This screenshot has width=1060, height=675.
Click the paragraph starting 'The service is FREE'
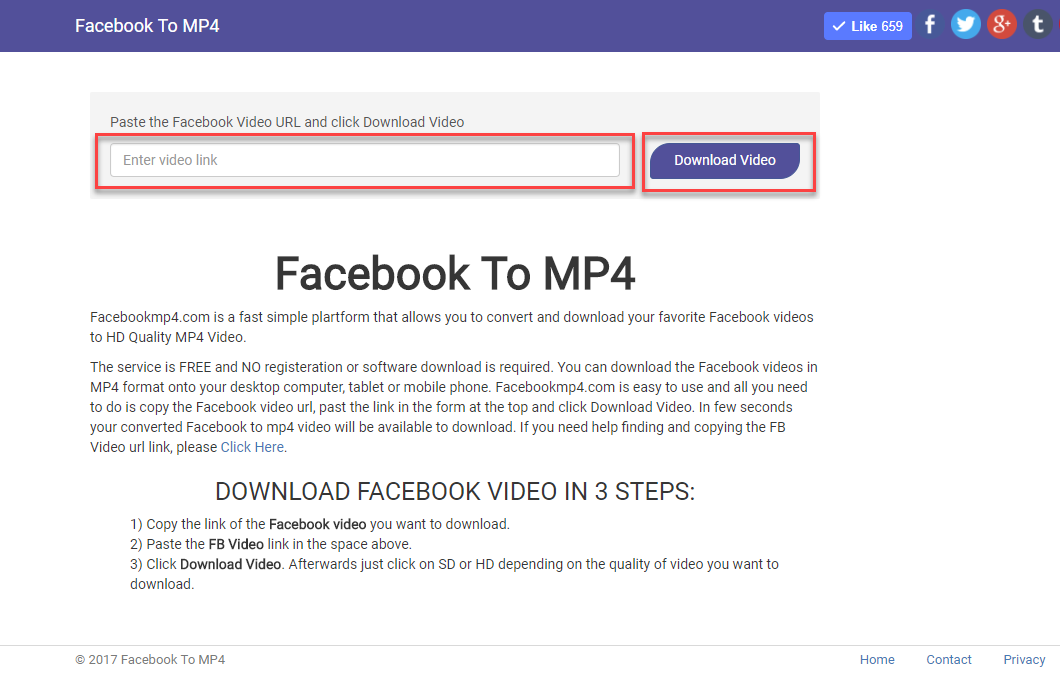click(x=454, y=407)
